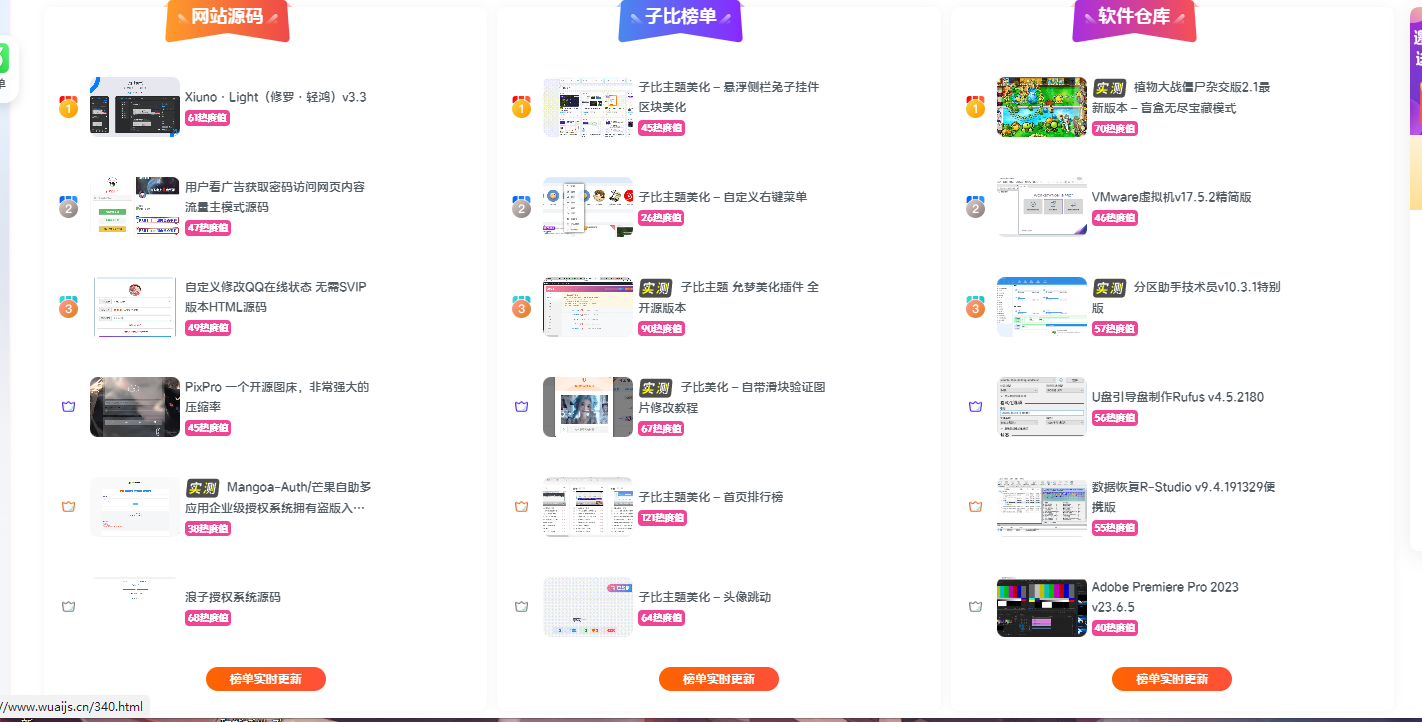Screen dimensions: 1422x722
Task: Open 子比主题美化 首页排行榜 link
Action: click(x=711, y=497)
